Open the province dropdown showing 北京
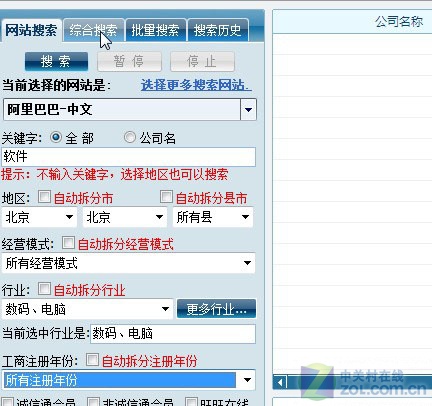The height and width of the screenshot is (406, 432). click(x=39, y=217)
